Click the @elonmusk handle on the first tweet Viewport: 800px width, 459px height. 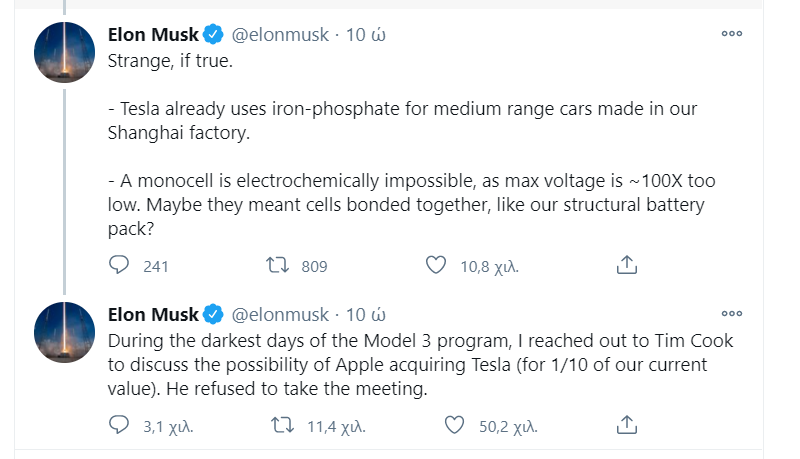coord(283,35)
